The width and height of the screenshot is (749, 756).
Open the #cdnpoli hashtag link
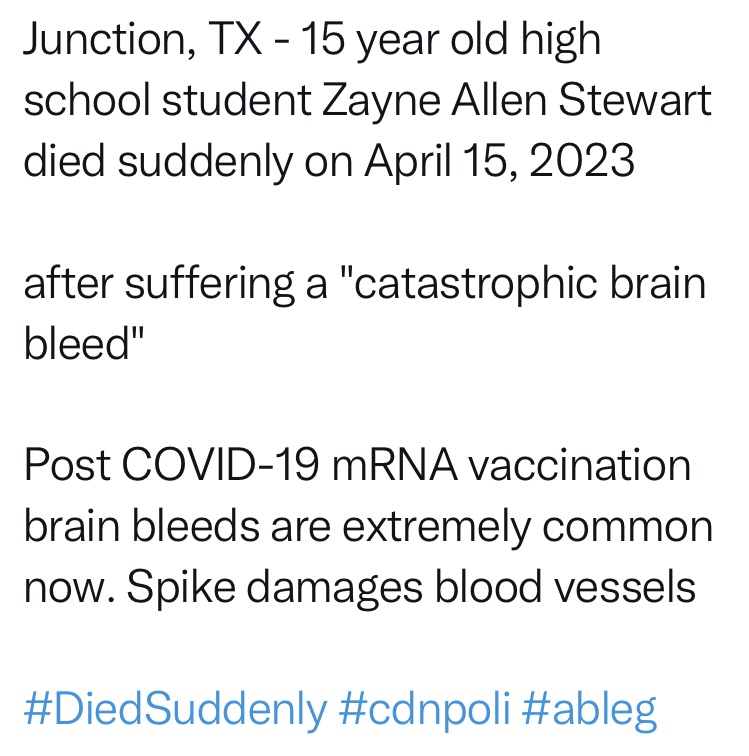point(424,710)
